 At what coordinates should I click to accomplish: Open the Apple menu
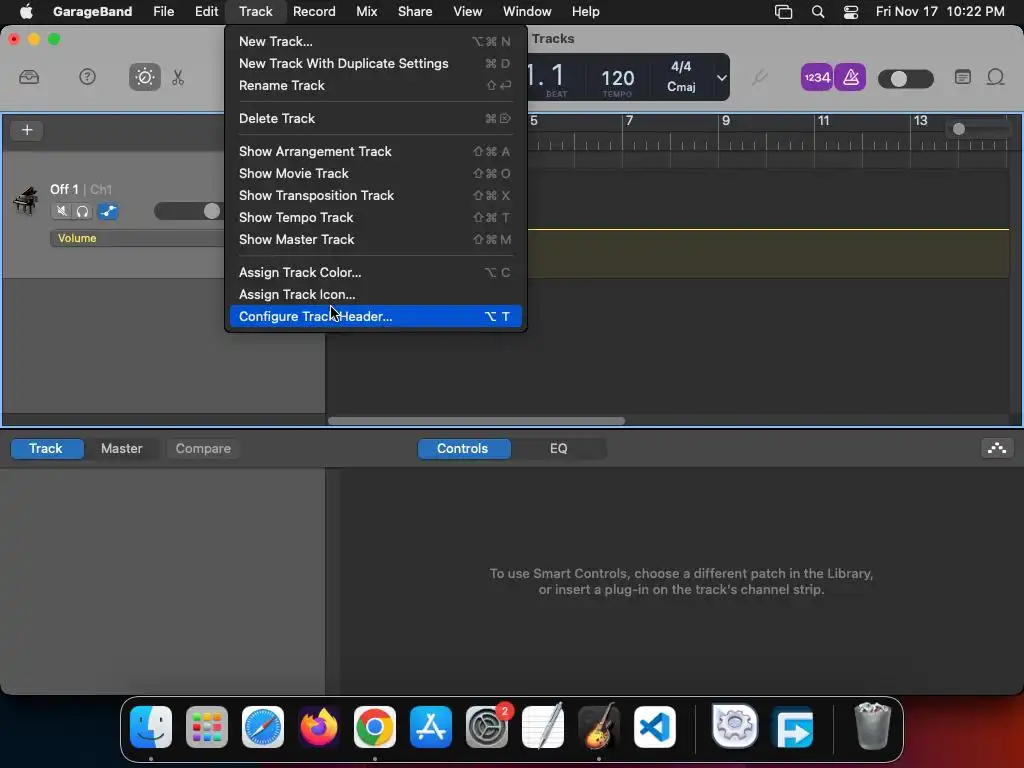coord(26,11)
